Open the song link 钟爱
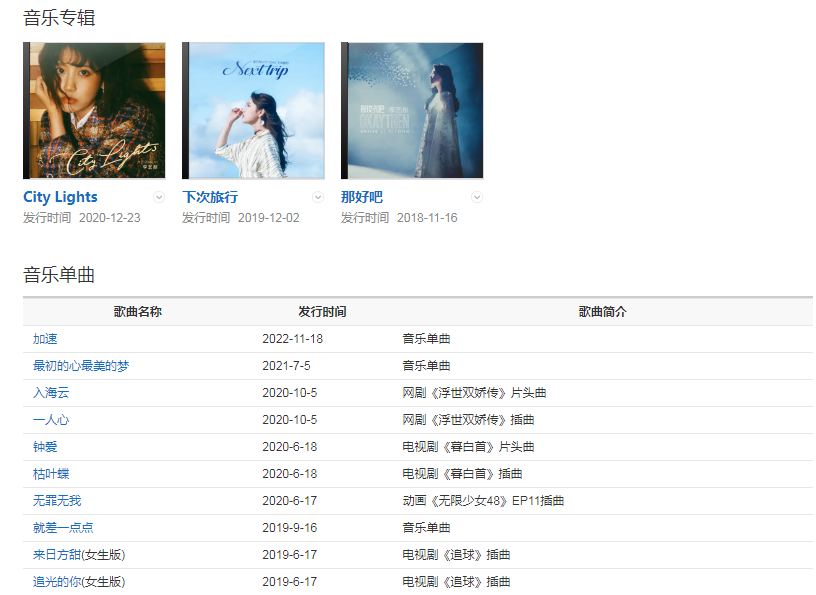816x595 pixels. 45,447
